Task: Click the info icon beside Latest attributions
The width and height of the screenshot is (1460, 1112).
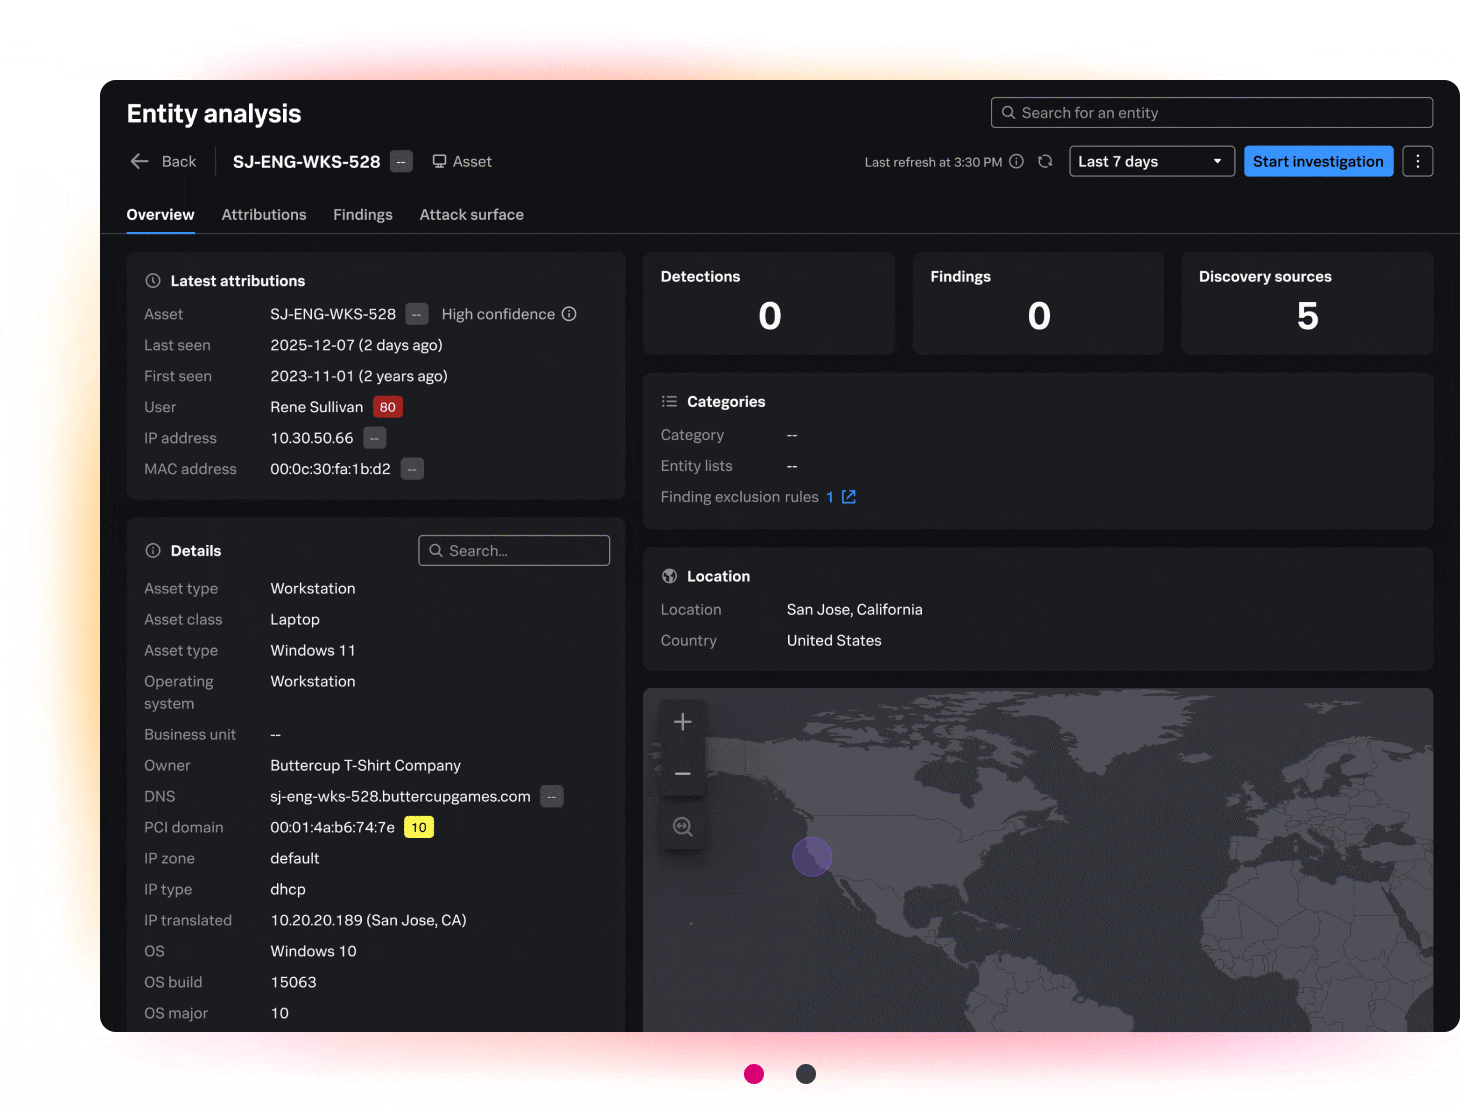Action: pyautogui.click(x=151, y=281)
